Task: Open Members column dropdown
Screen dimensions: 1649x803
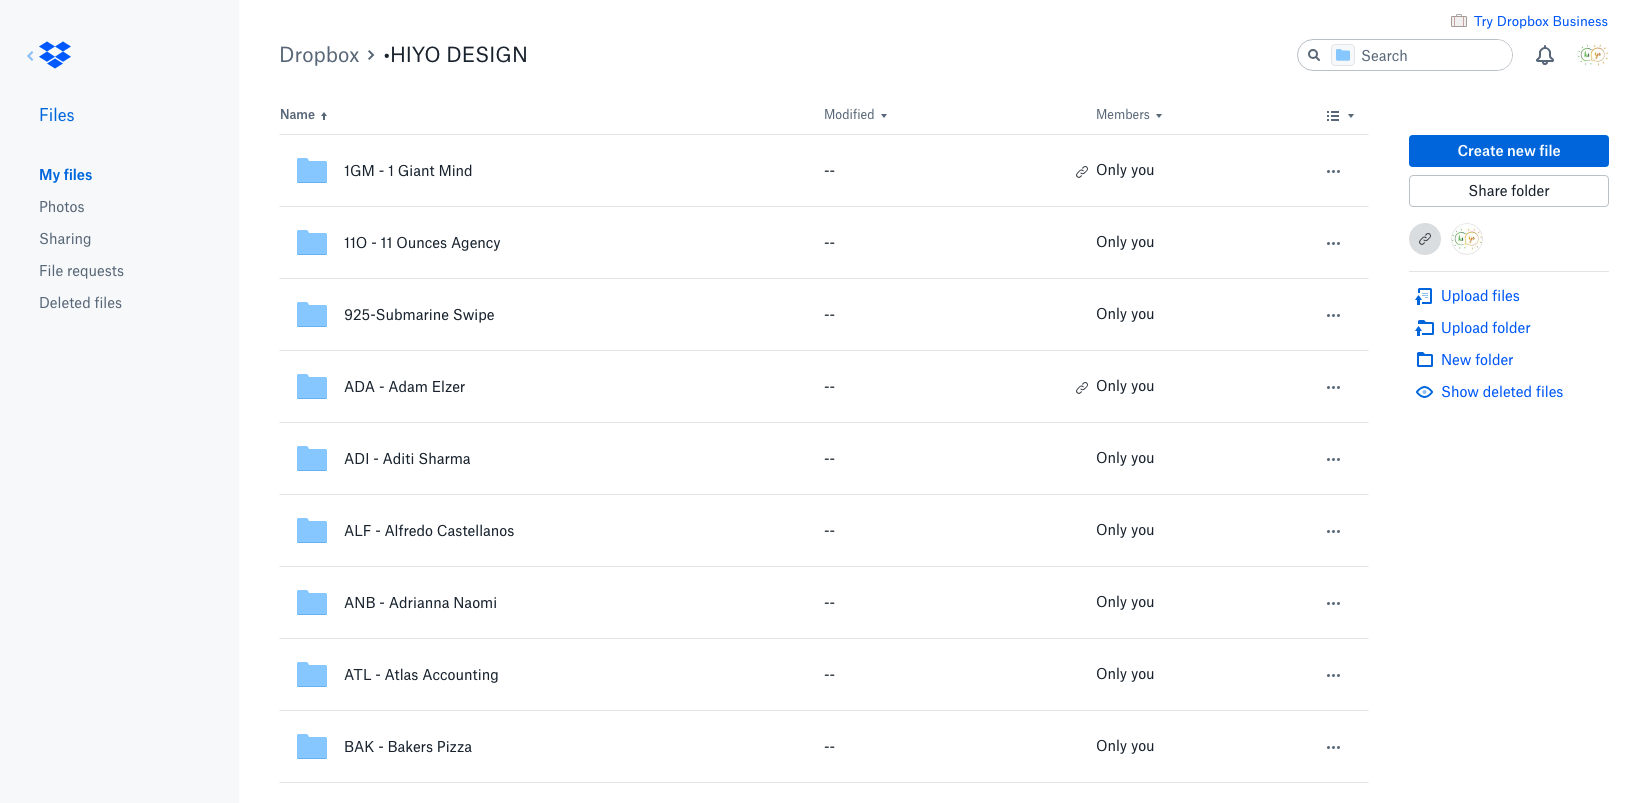Action: click(x=1129, y=115)
